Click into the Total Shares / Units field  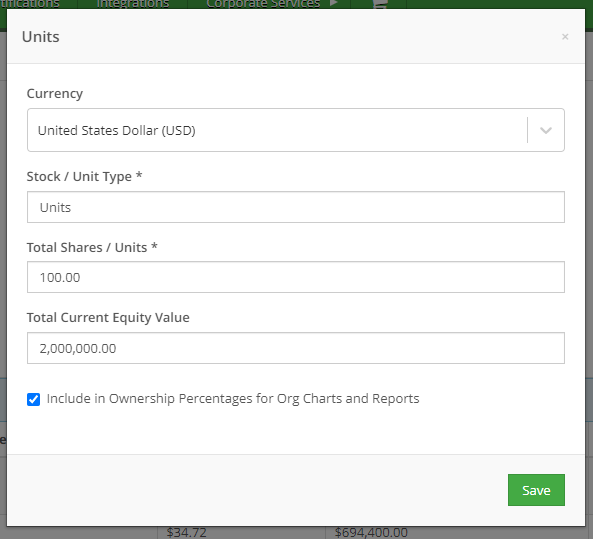click(x=296, y=277)
